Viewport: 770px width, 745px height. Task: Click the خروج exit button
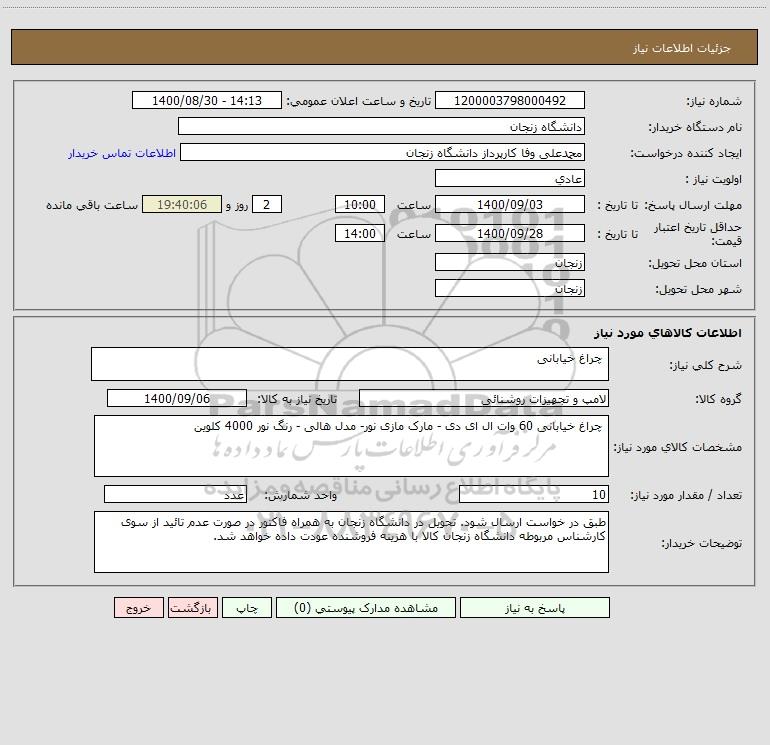(138, 607)
